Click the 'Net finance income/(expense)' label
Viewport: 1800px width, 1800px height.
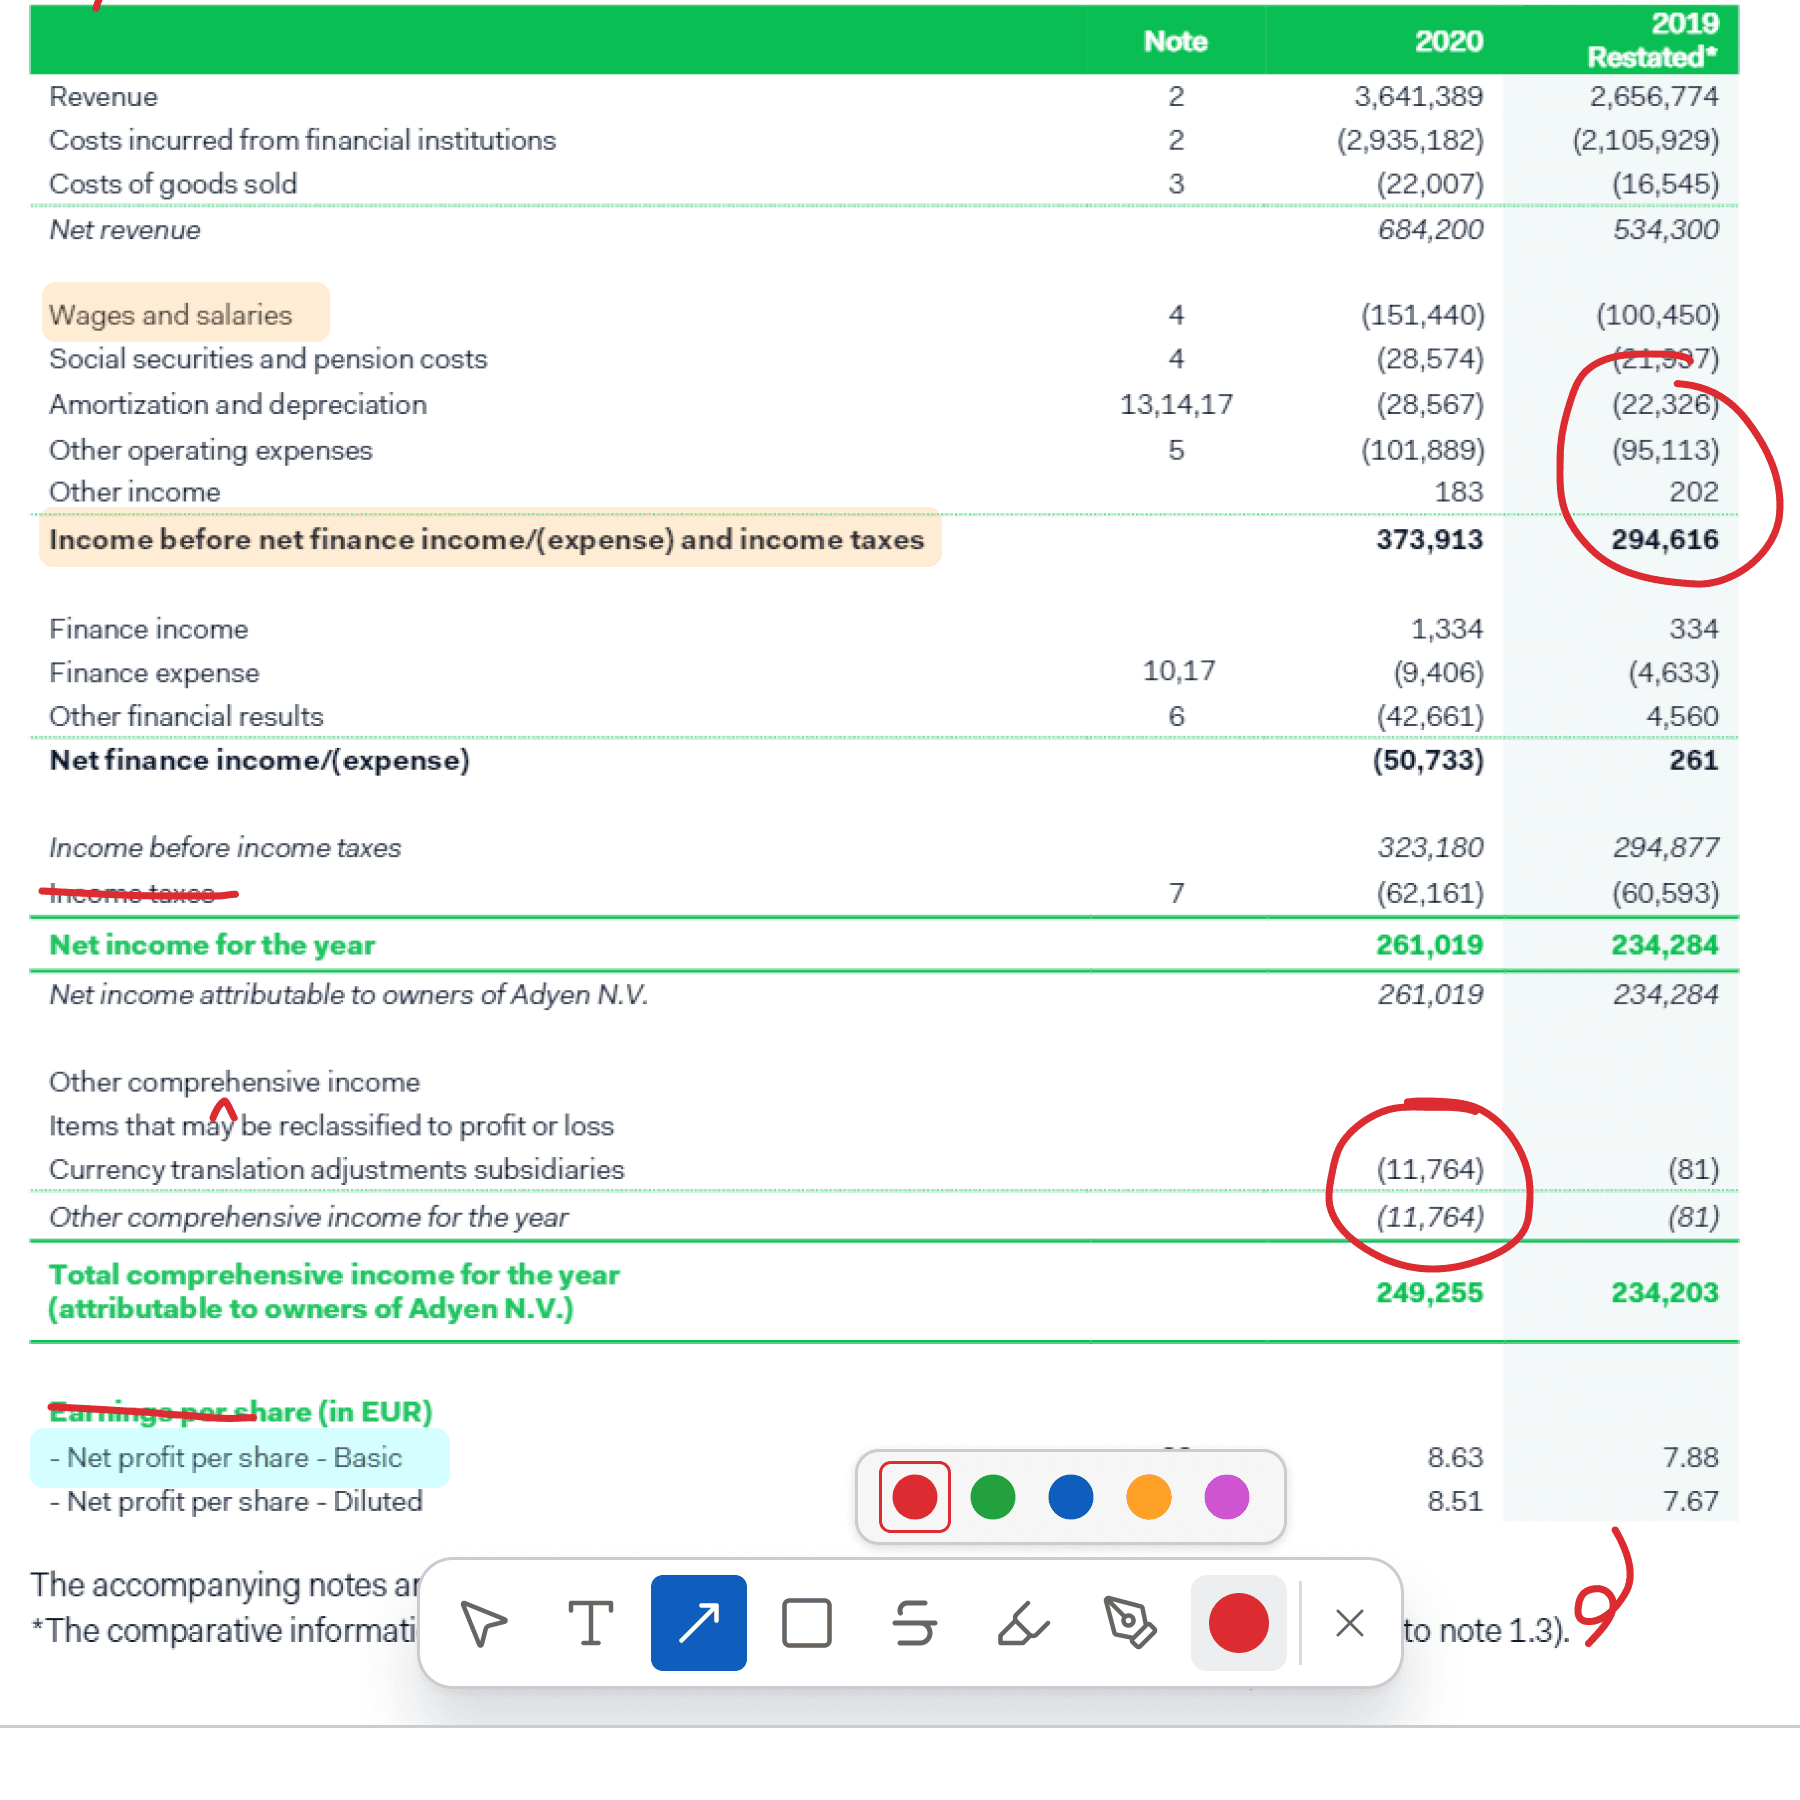(259, 760)
